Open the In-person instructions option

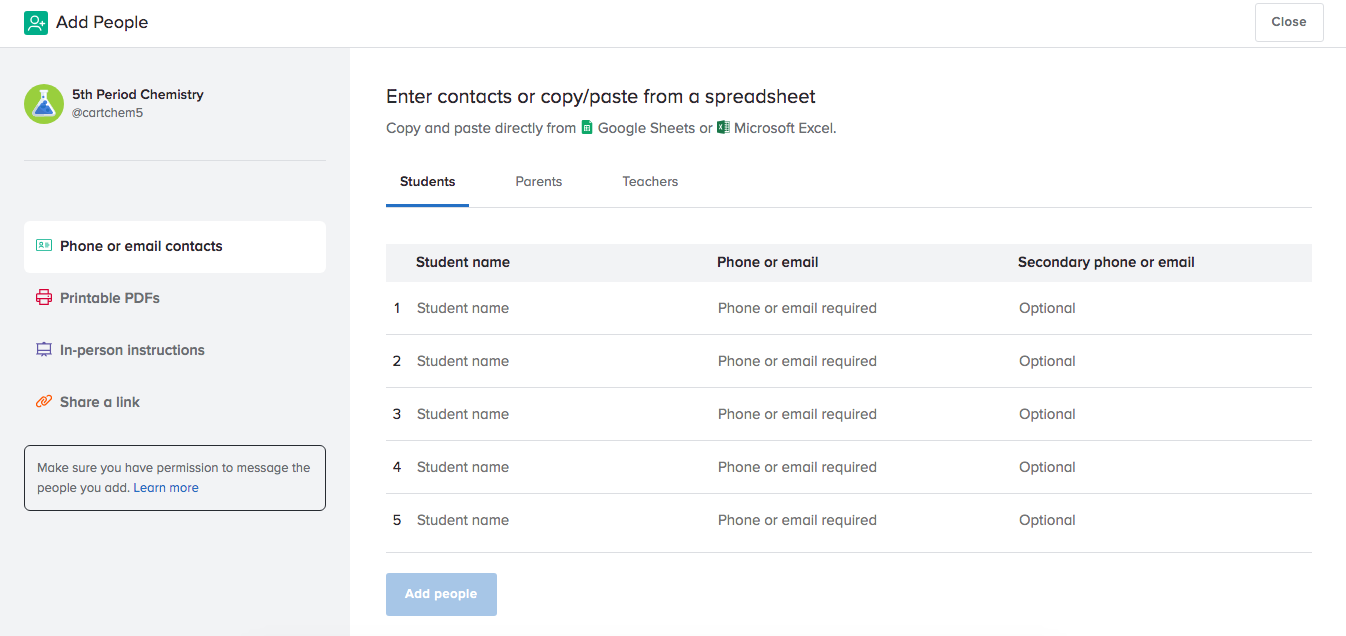[x=175, y=350]
